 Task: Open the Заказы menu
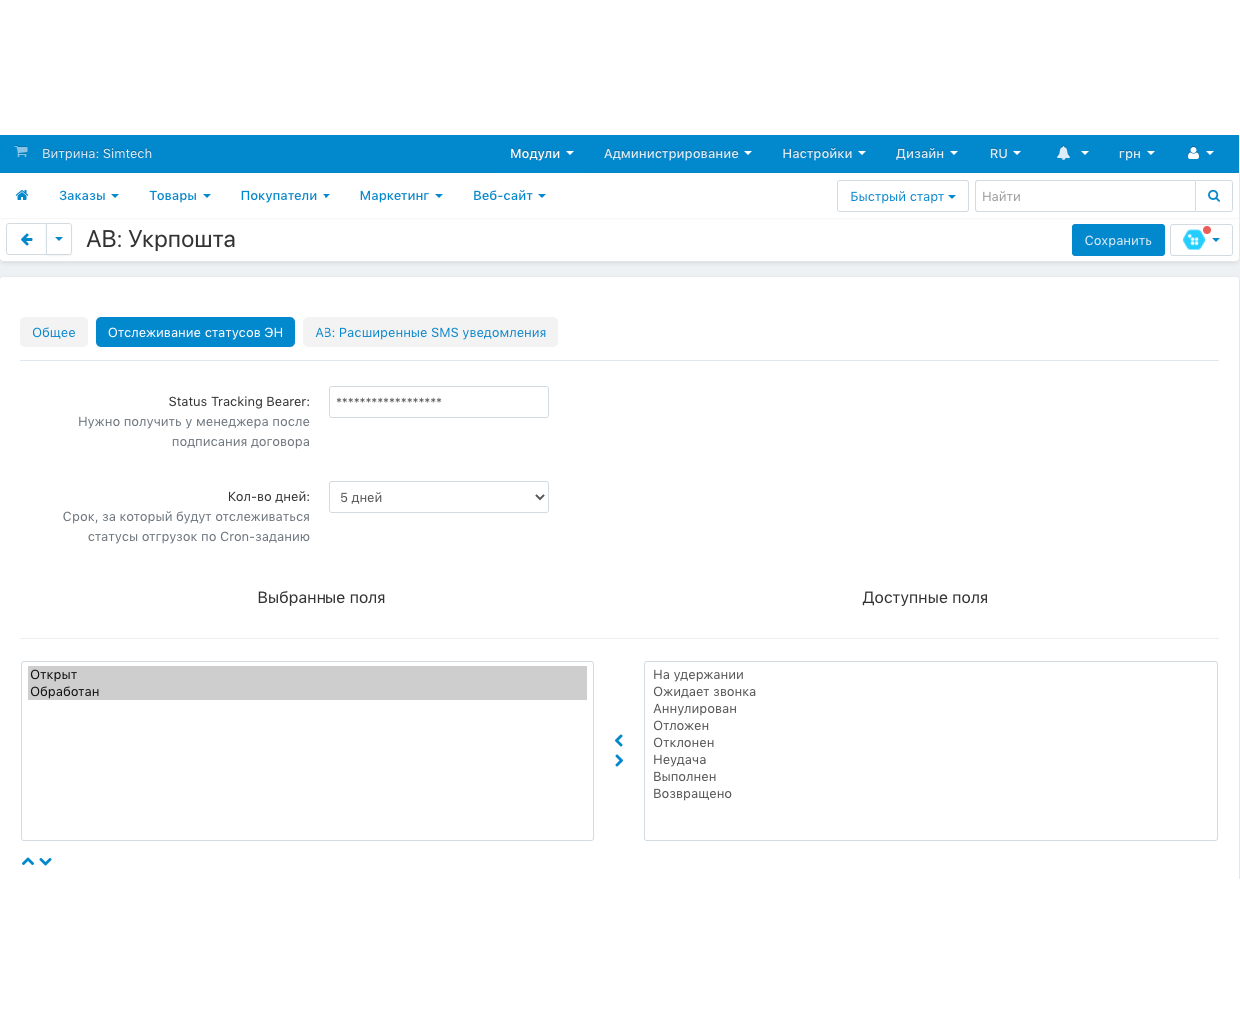pos(88,196)
